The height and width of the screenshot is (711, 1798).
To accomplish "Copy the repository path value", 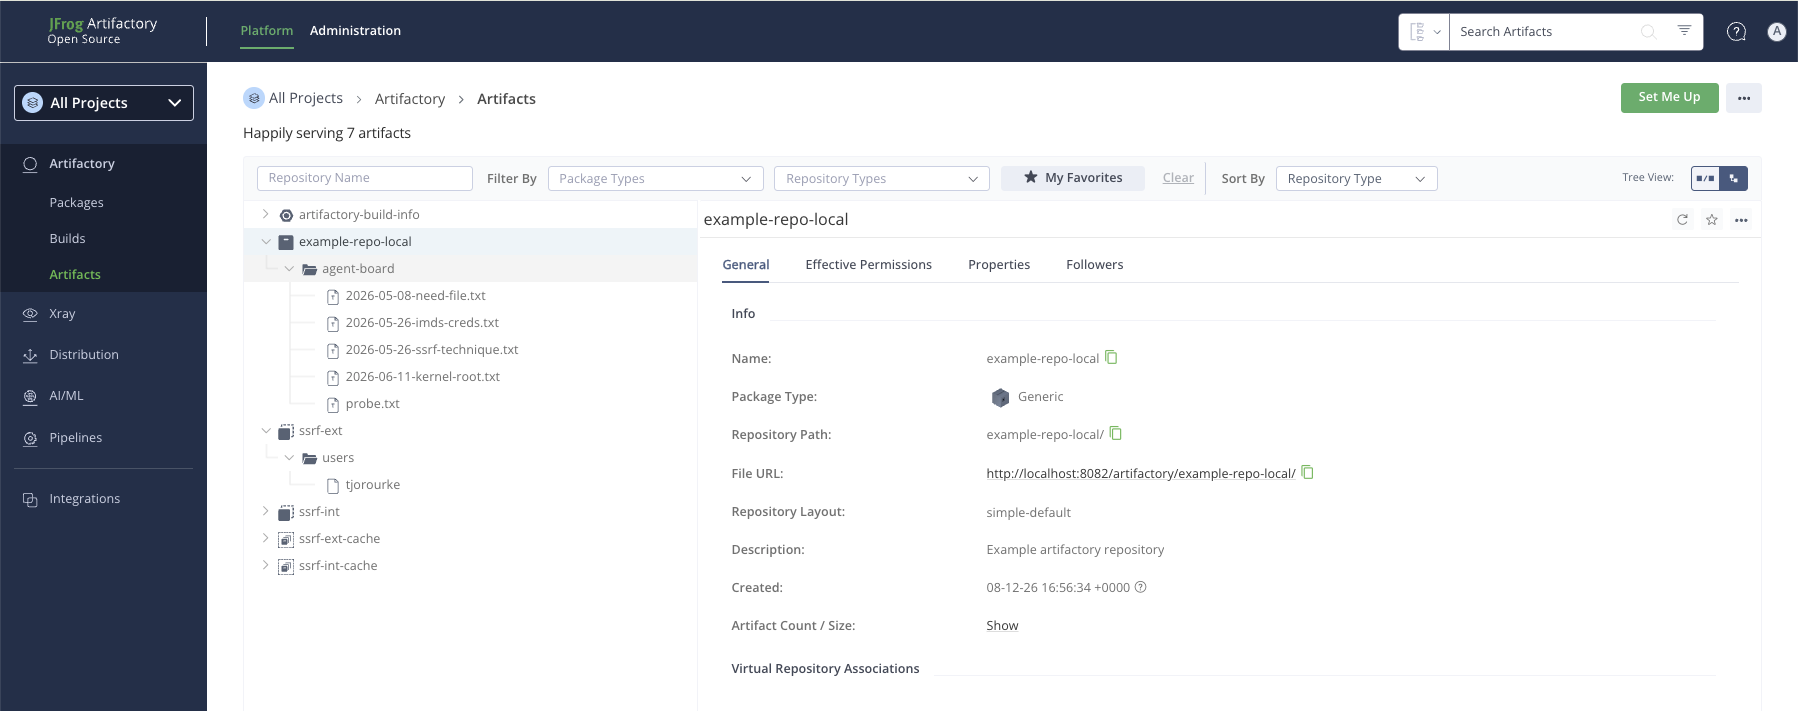I will (x=1116, y=434).
